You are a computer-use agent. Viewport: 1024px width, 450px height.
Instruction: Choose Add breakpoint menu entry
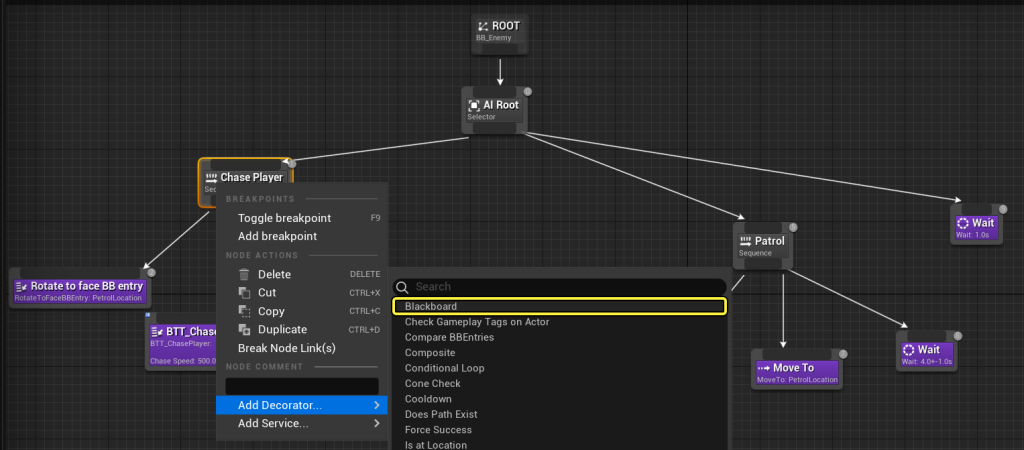(277, 237)
